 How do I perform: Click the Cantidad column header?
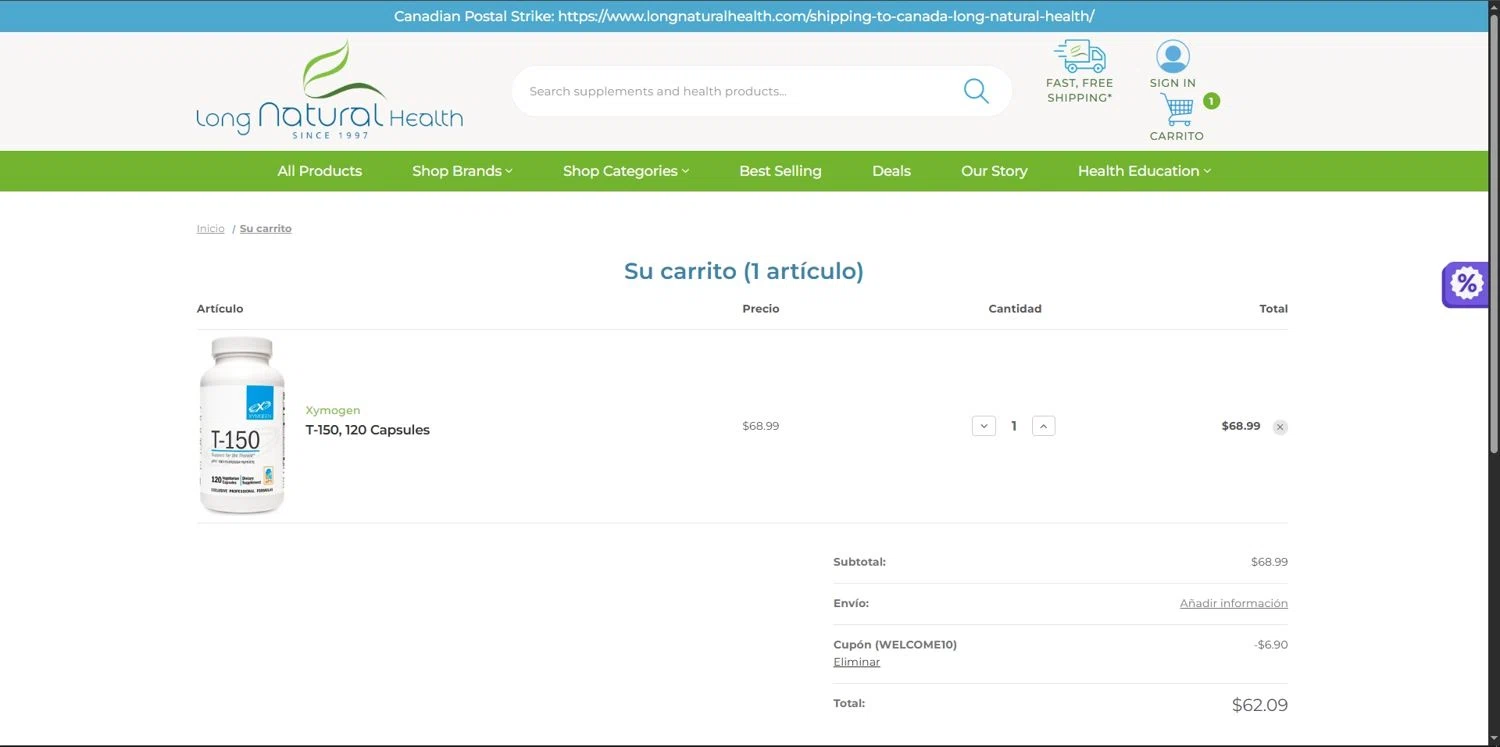pos(1015,309)
